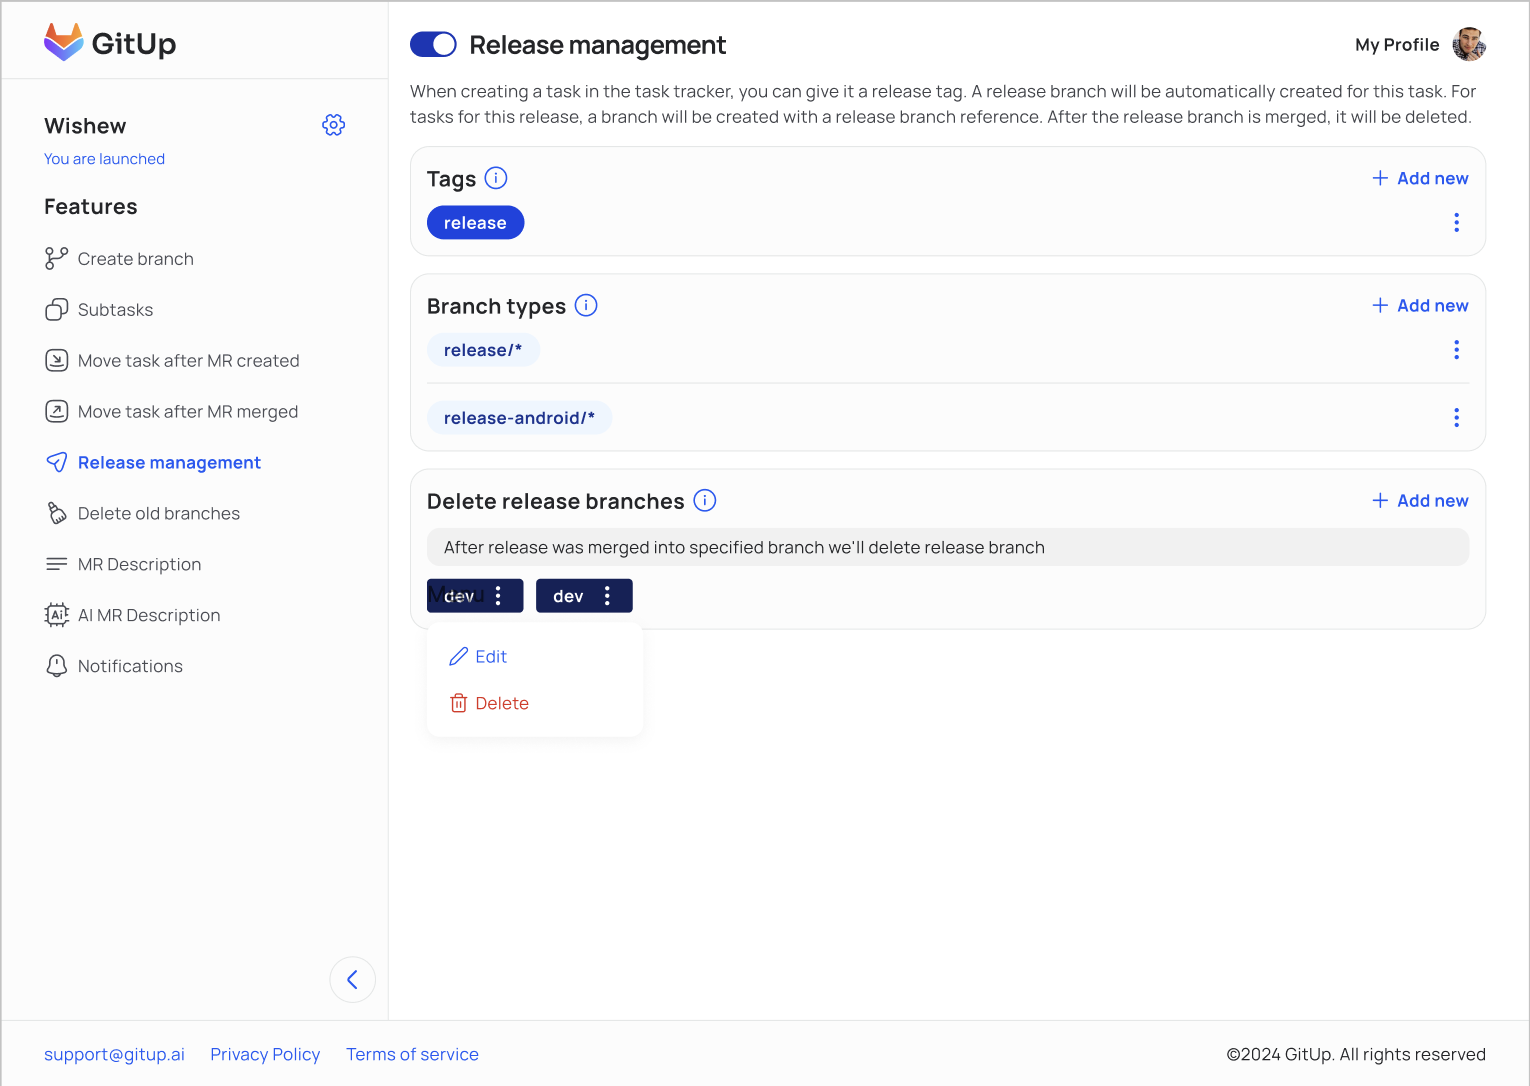The width and height of the screenshot is (1530, 1086).
Task: Click the release-android/* branch type chip
Action: click(x=519, y=418)
